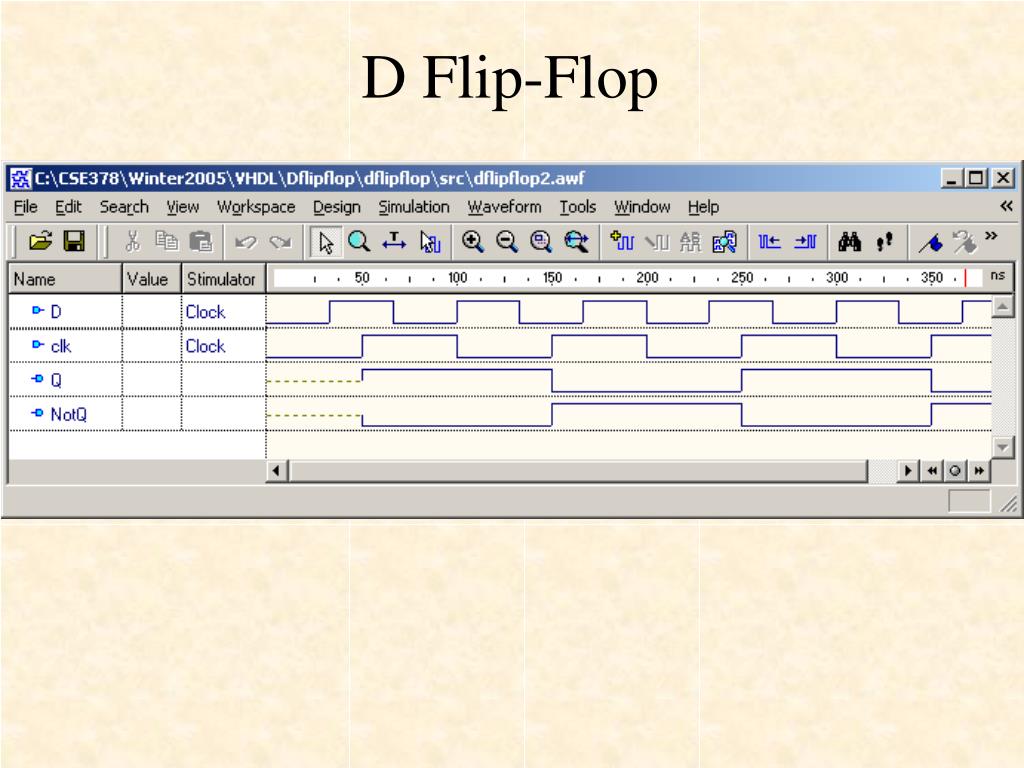Open the File menu

(25, 207)
